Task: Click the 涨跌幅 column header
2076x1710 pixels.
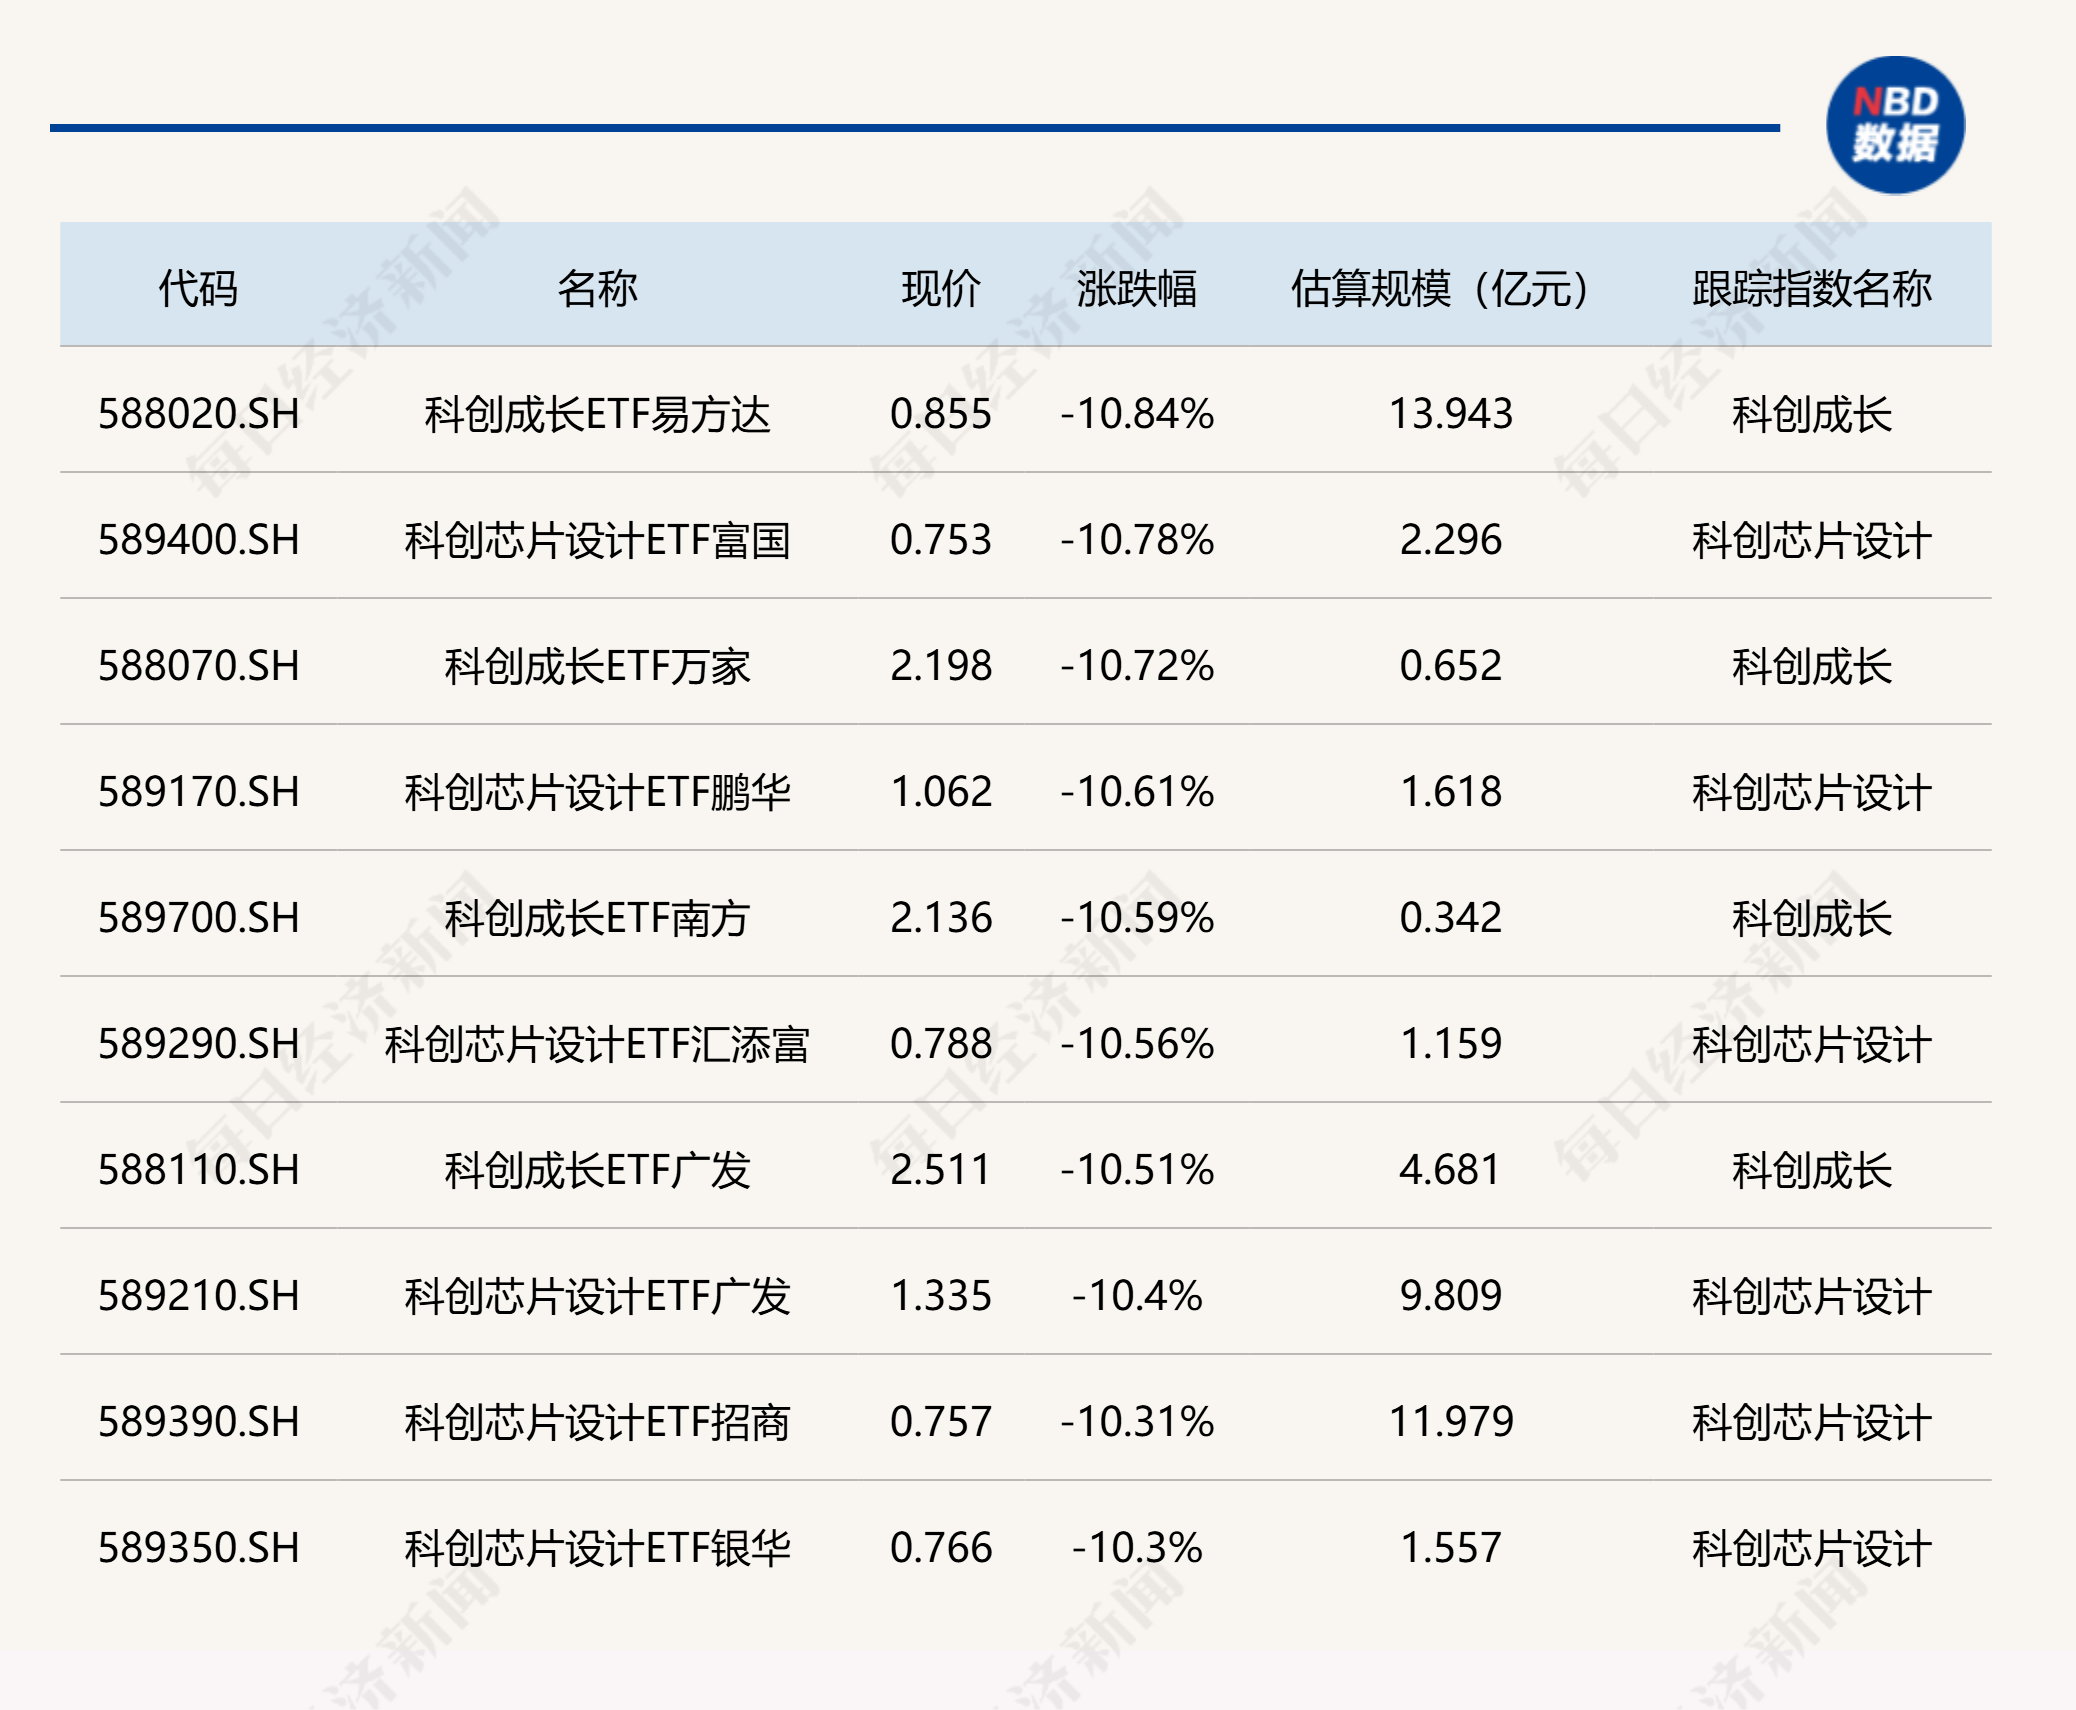Action: click(1137, 289)
